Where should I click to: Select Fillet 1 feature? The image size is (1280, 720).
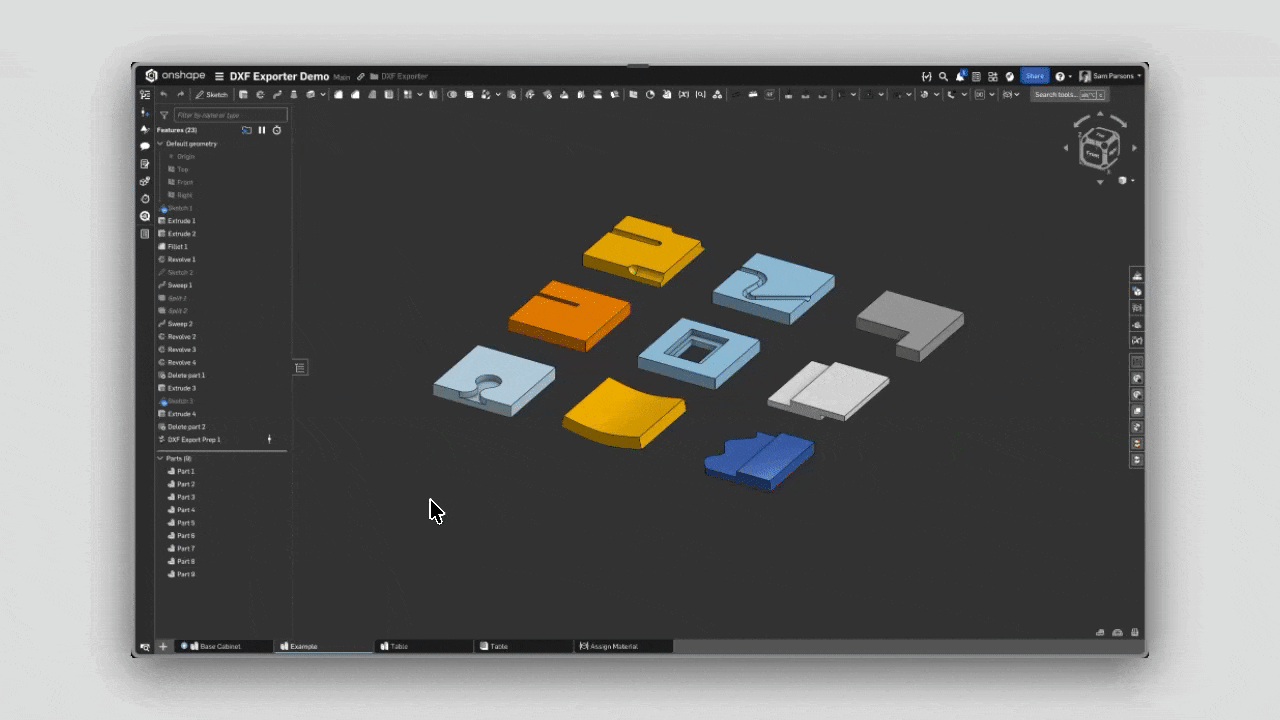click(x=177, y=247)
